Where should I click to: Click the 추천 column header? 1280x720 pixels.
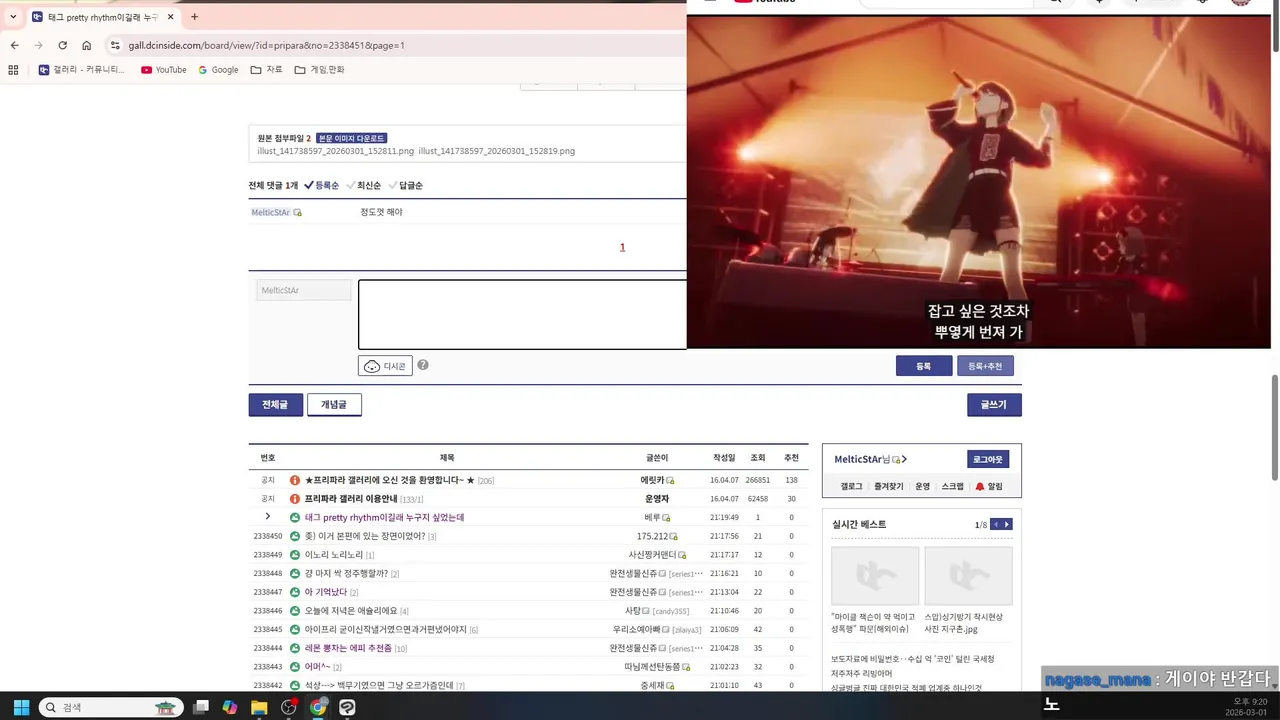tap(791, 457)
